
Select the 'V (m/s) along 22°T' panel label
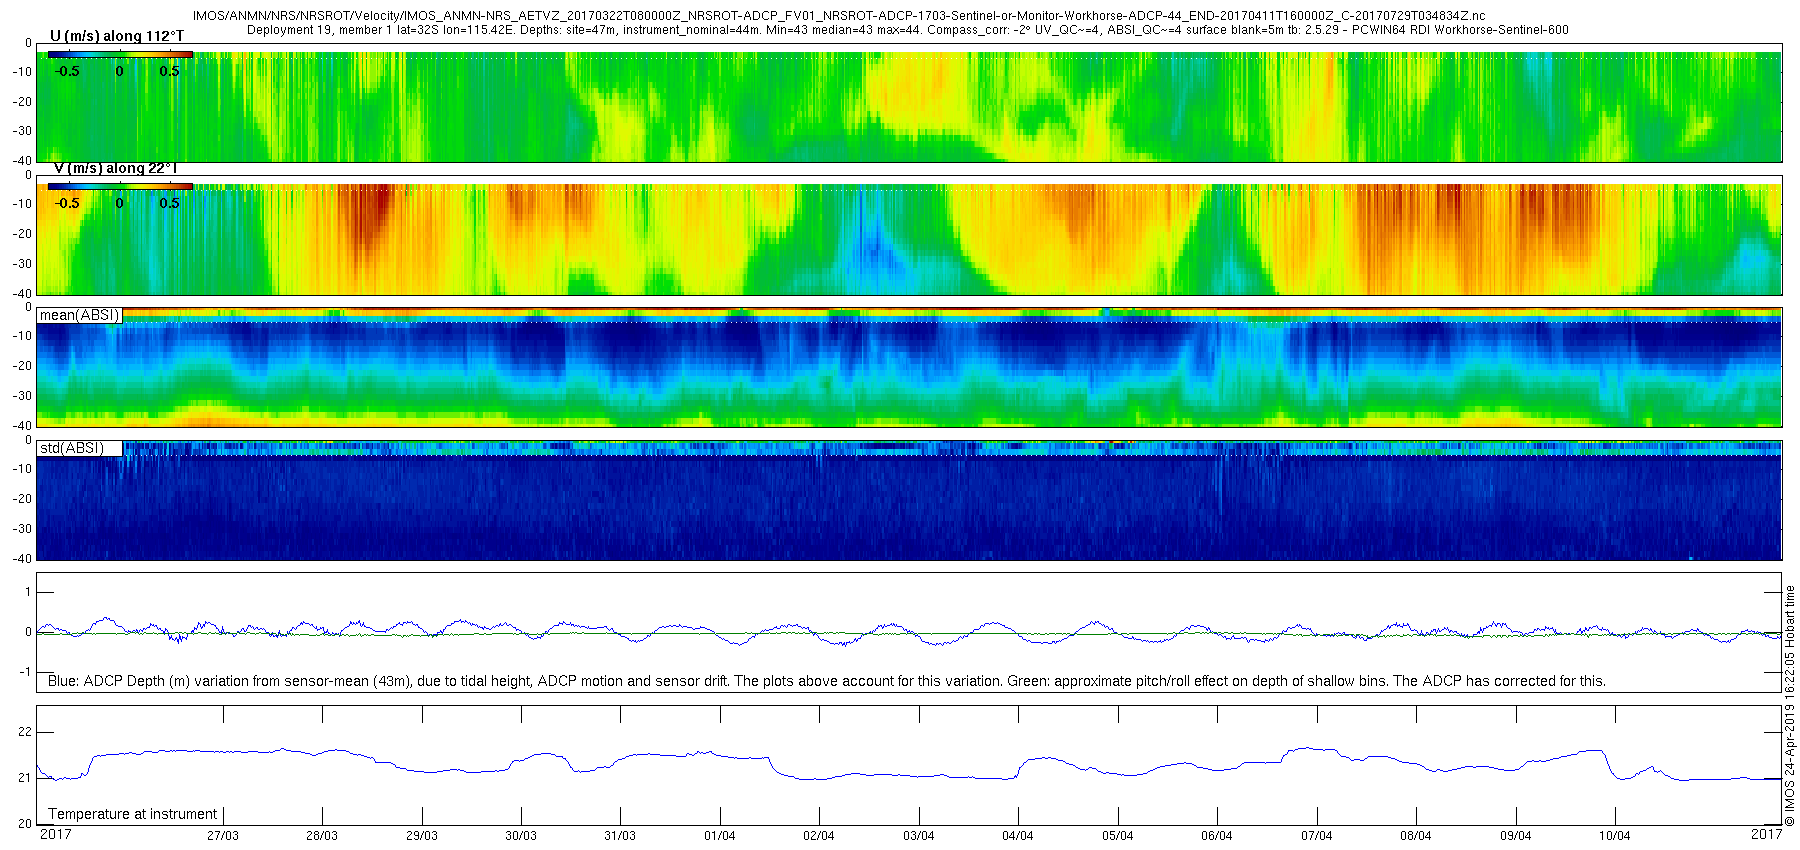(115, 168)
